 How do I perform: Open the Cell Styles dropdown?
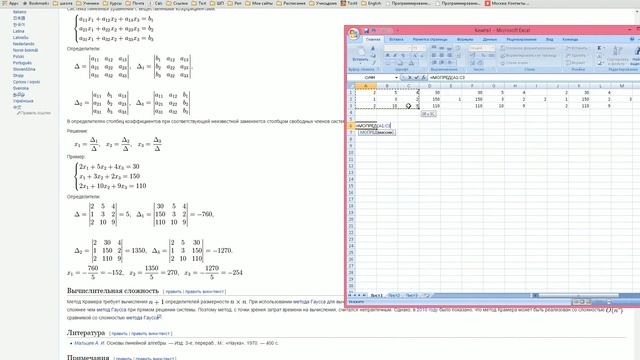click(514, 62)
